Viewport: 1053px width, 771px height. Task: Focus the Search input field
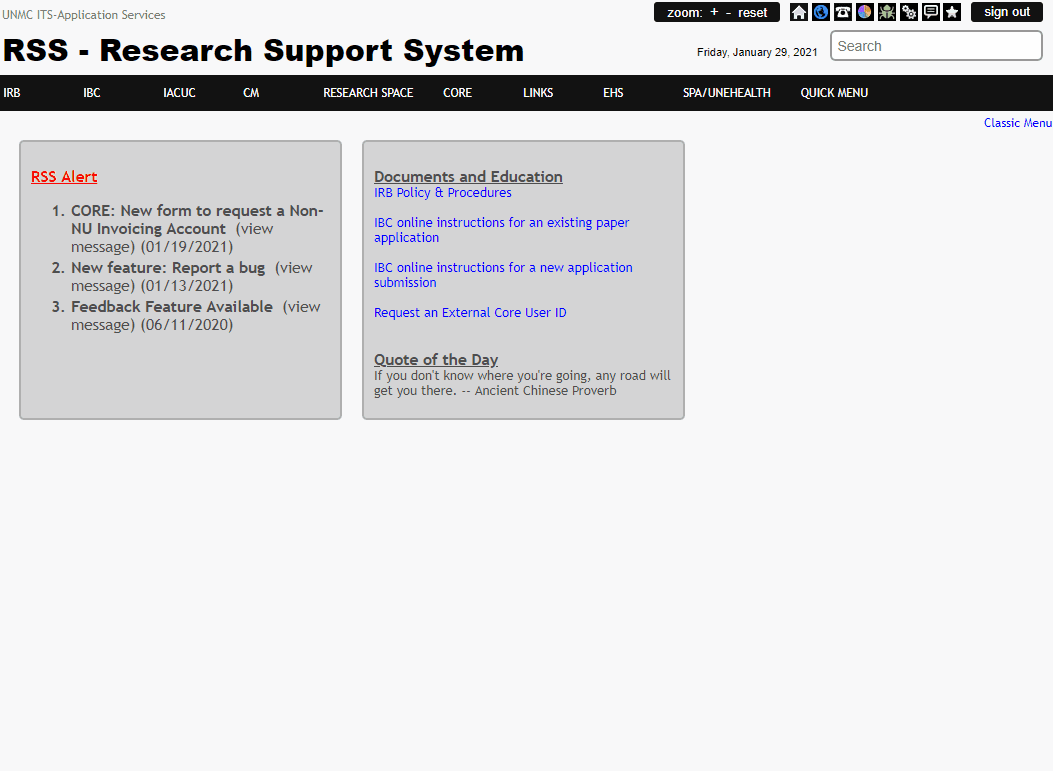pyautogui.click(x=936, y=46)
